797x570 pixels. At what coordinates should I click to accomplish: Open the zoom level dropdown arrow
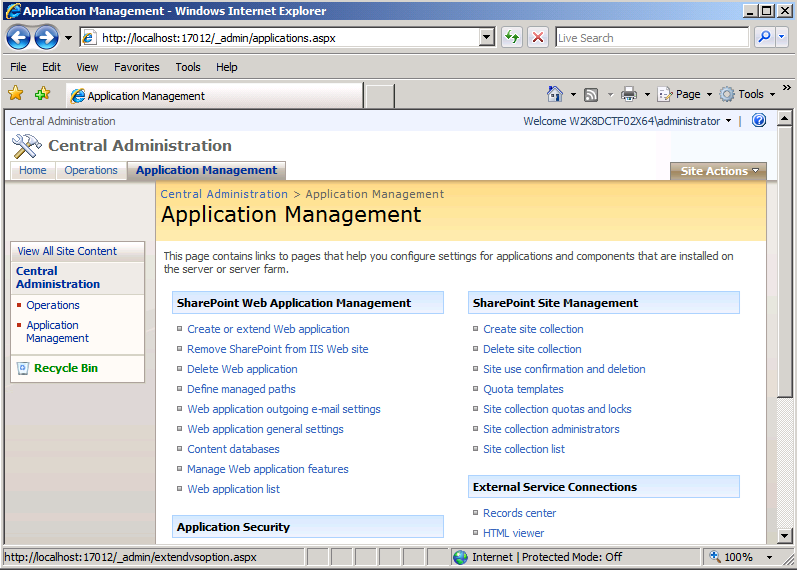tap(769, 557)
